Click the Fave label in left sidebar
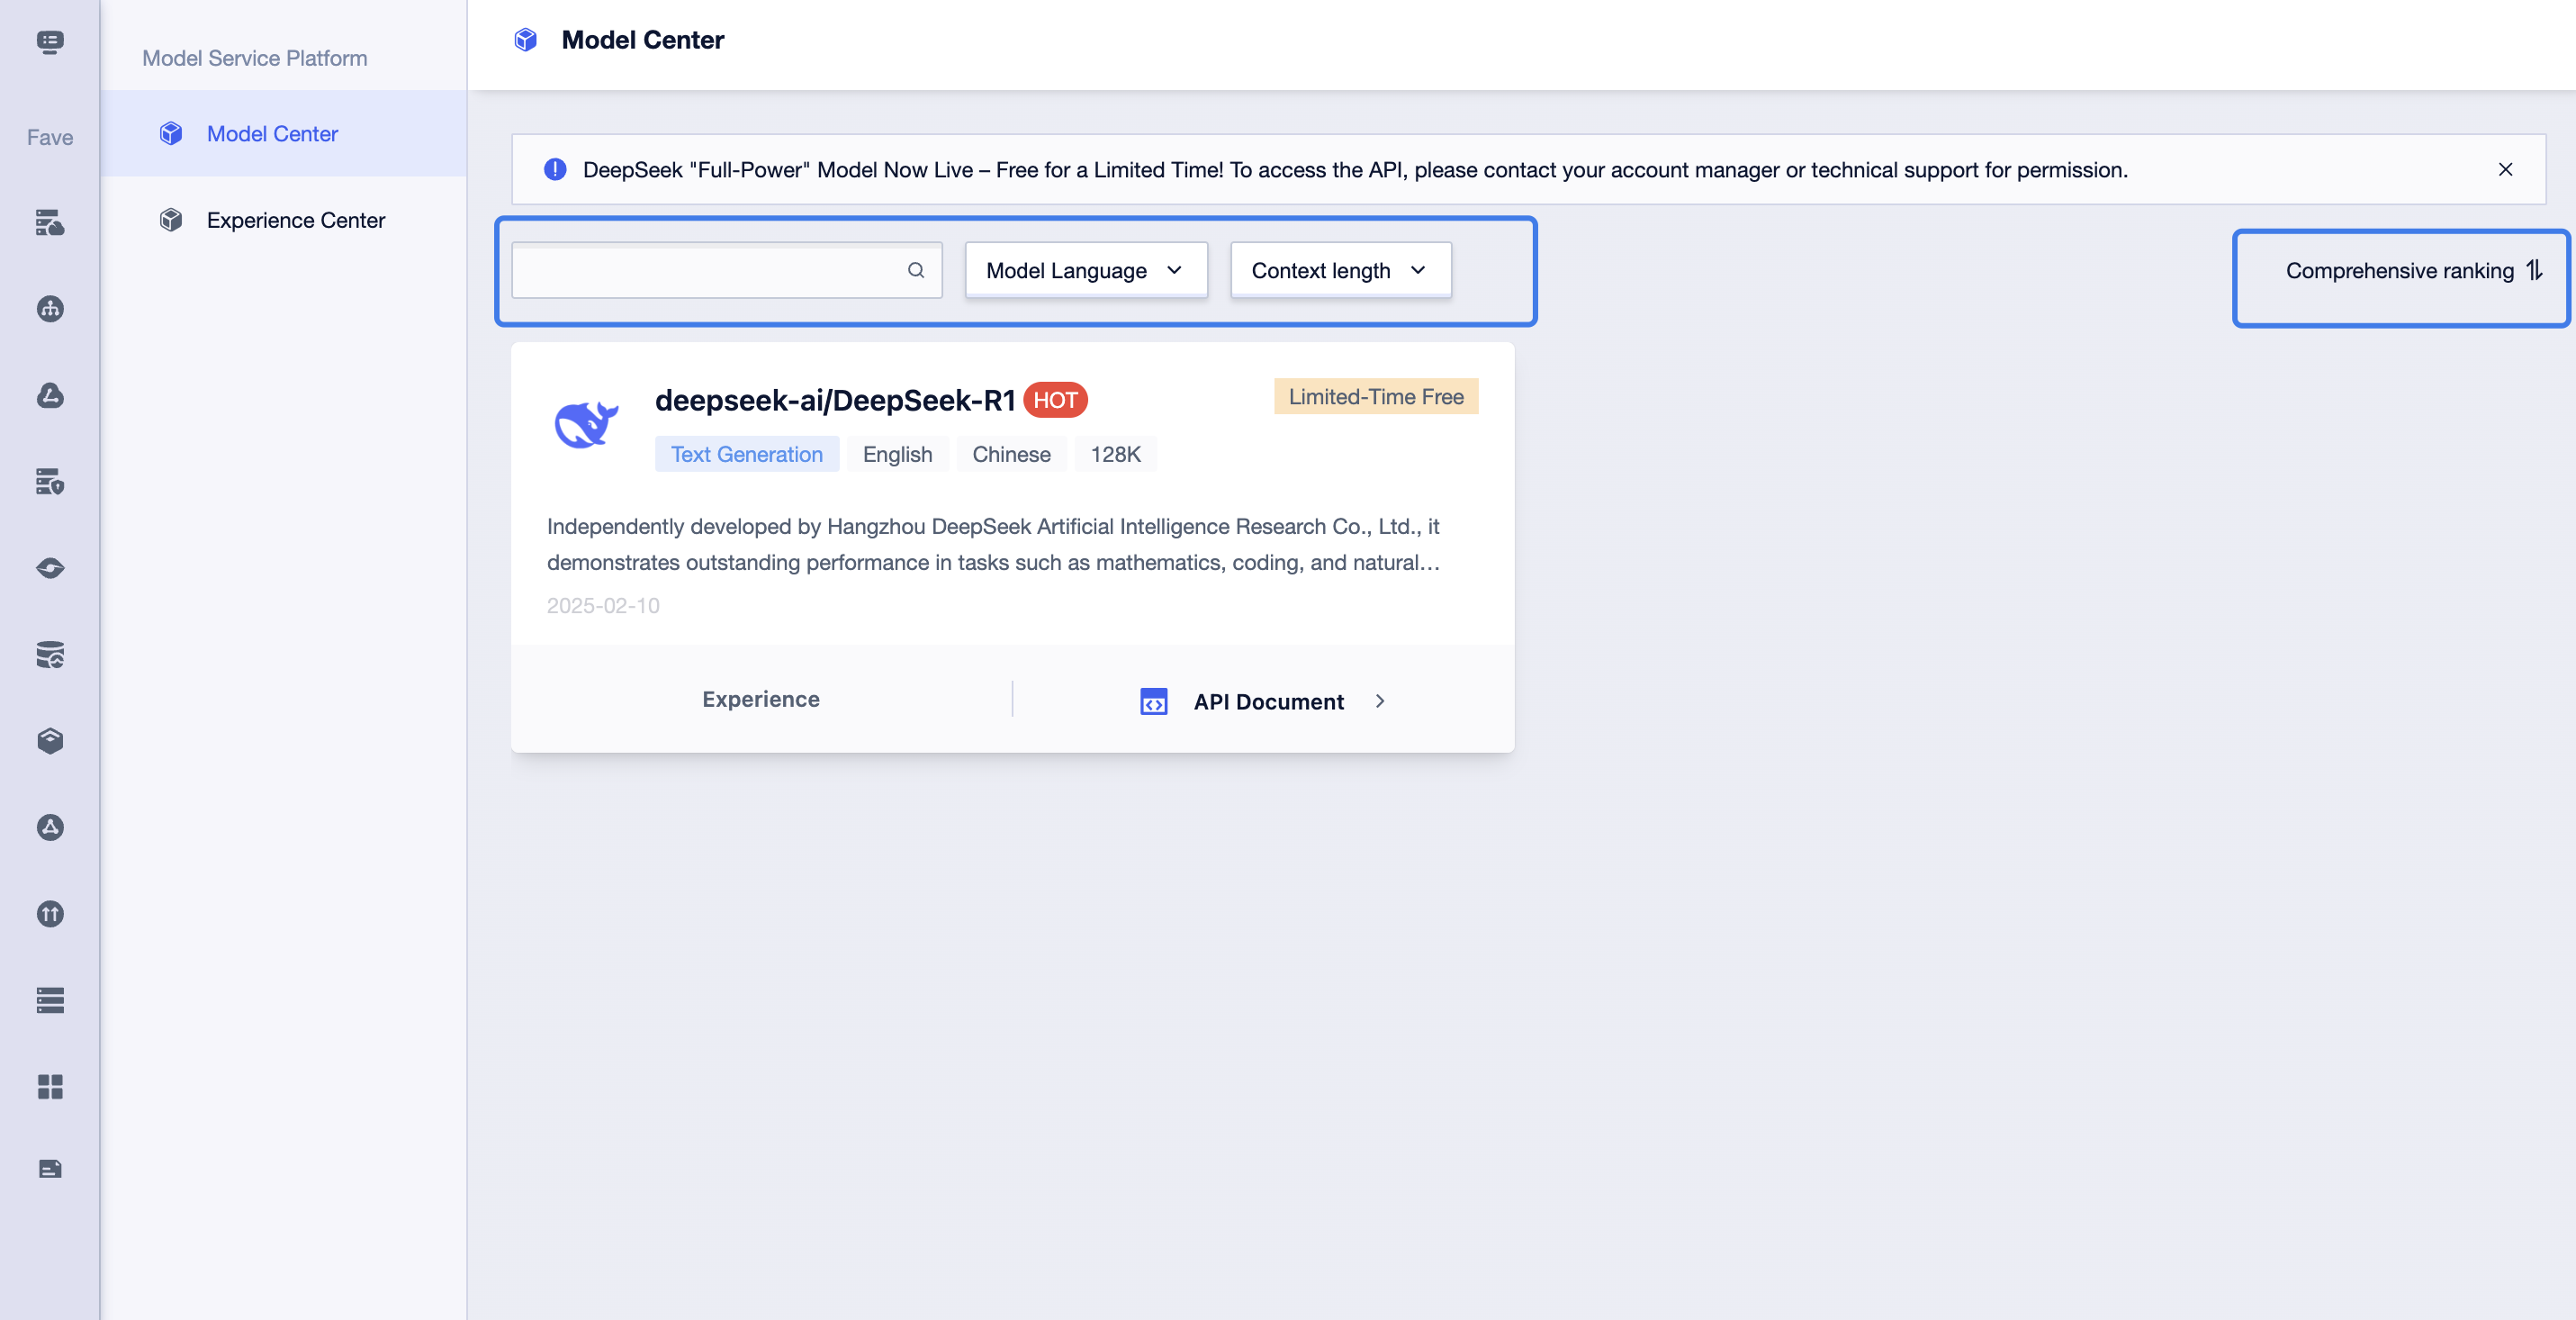Screen dimensions: 2576x1320 coord(50,137)
